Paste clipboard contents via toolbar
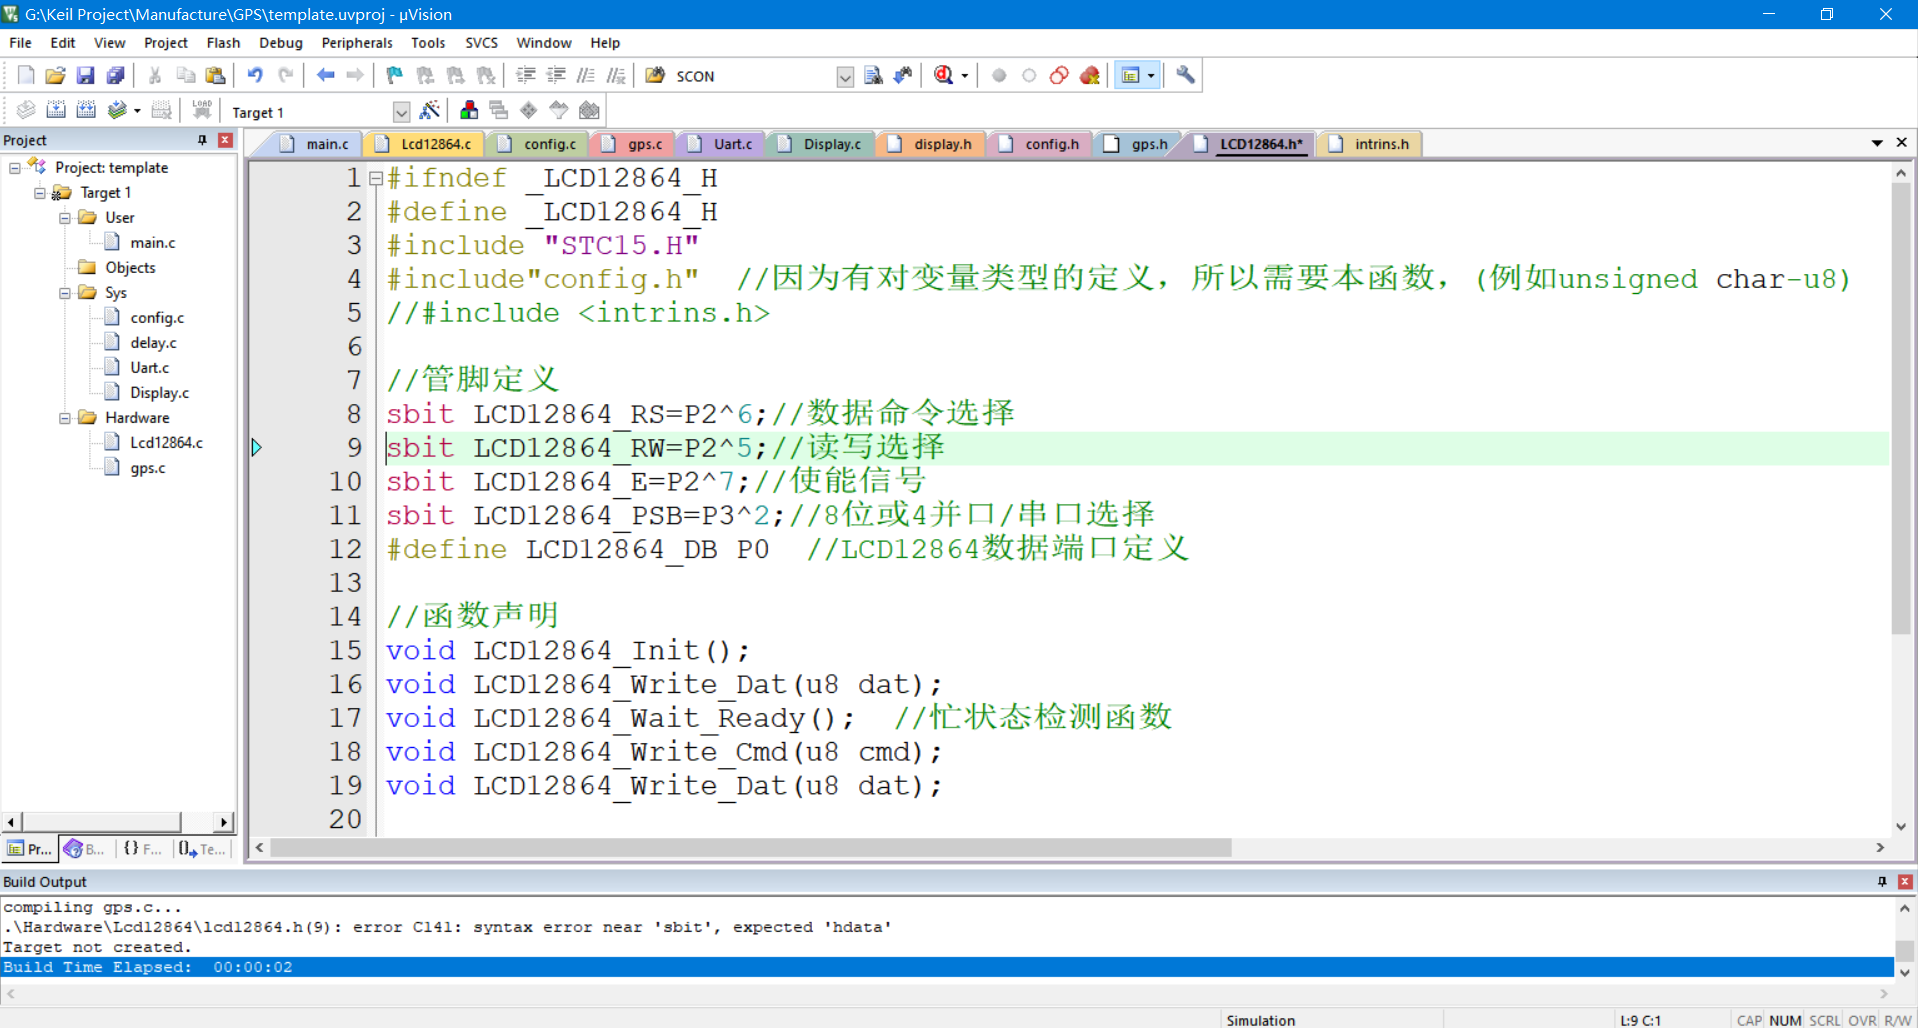Image resolution: width=1918 pixels, height=1028 pixels. pyautogui.click(x=215, y=75)
